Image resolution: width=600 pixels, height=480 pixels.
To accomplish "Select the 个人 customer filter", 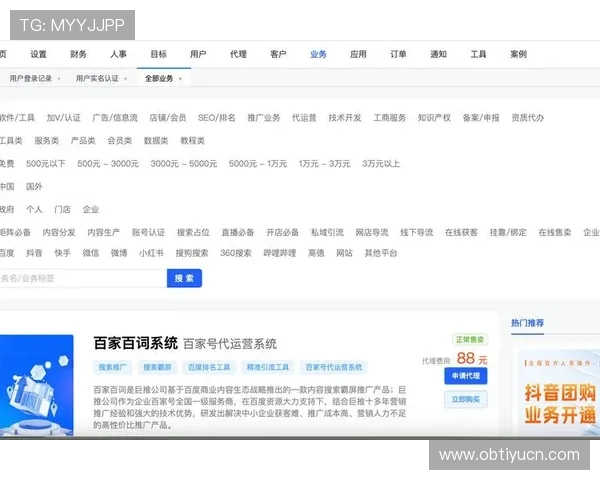I will pos(34,210).
